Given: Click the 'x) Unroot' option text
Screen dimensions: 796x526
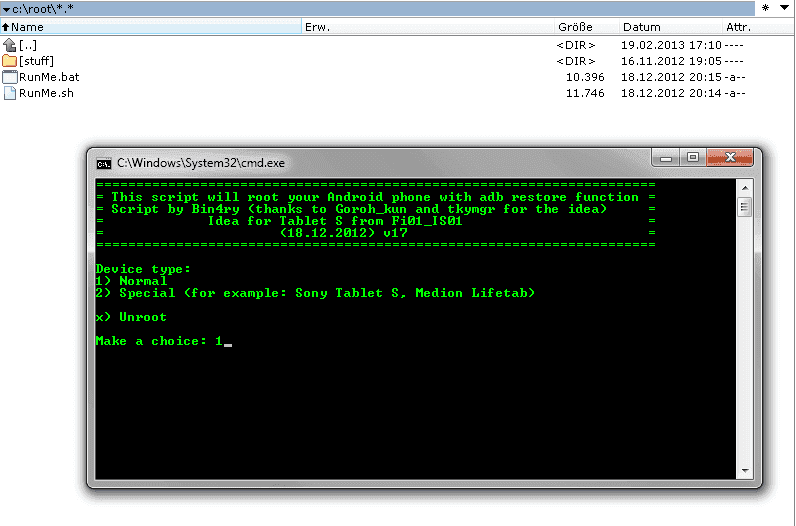Looking at the screenshot, I should 131,317.
